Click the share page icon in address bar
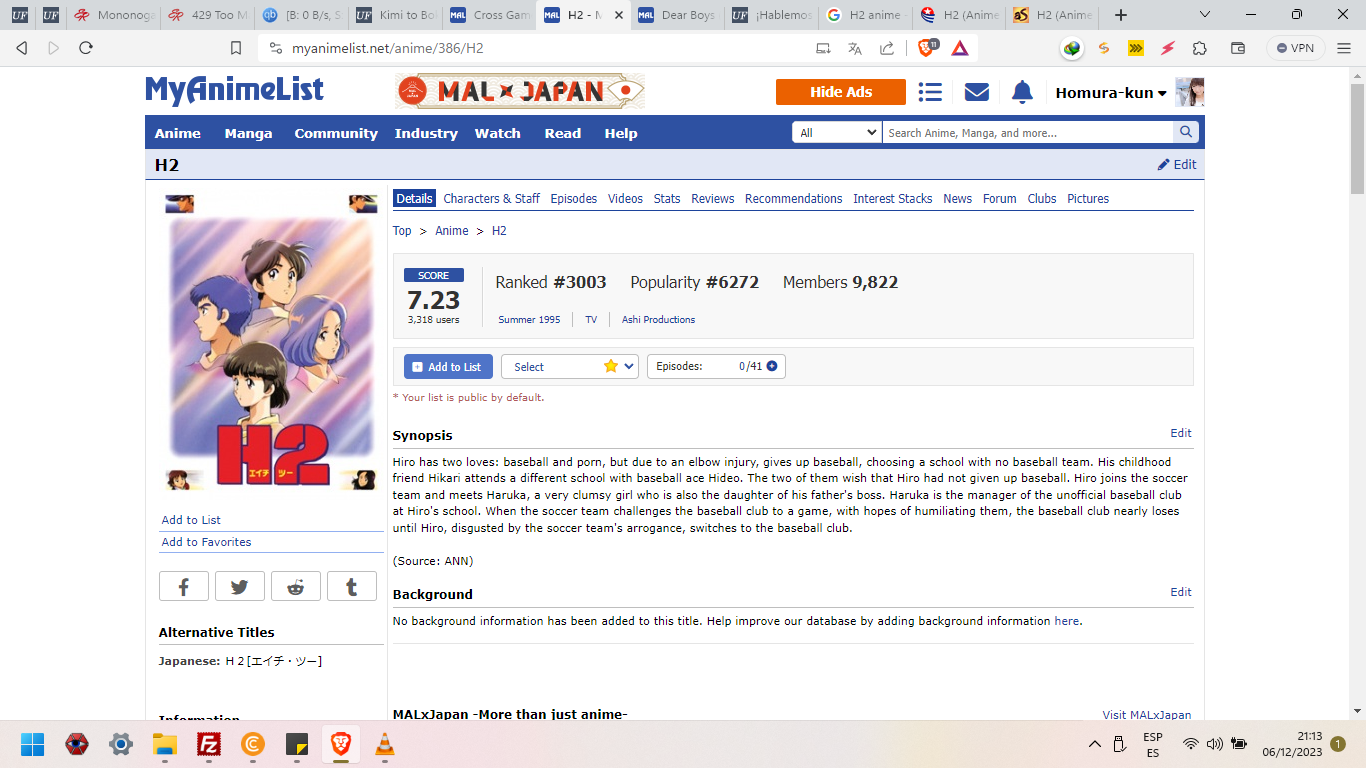1366x768 pixels. (887, 47)
